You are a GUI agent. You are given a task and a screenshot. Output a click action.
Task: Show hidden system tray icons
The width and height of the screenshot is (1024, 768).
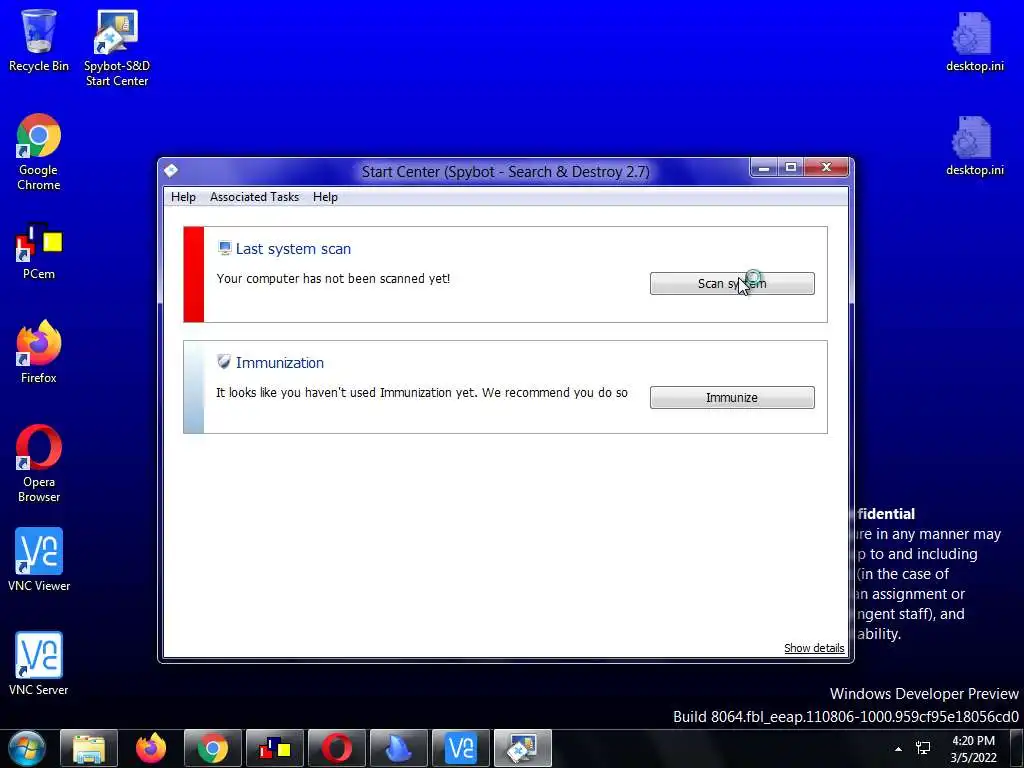point(899,749)
